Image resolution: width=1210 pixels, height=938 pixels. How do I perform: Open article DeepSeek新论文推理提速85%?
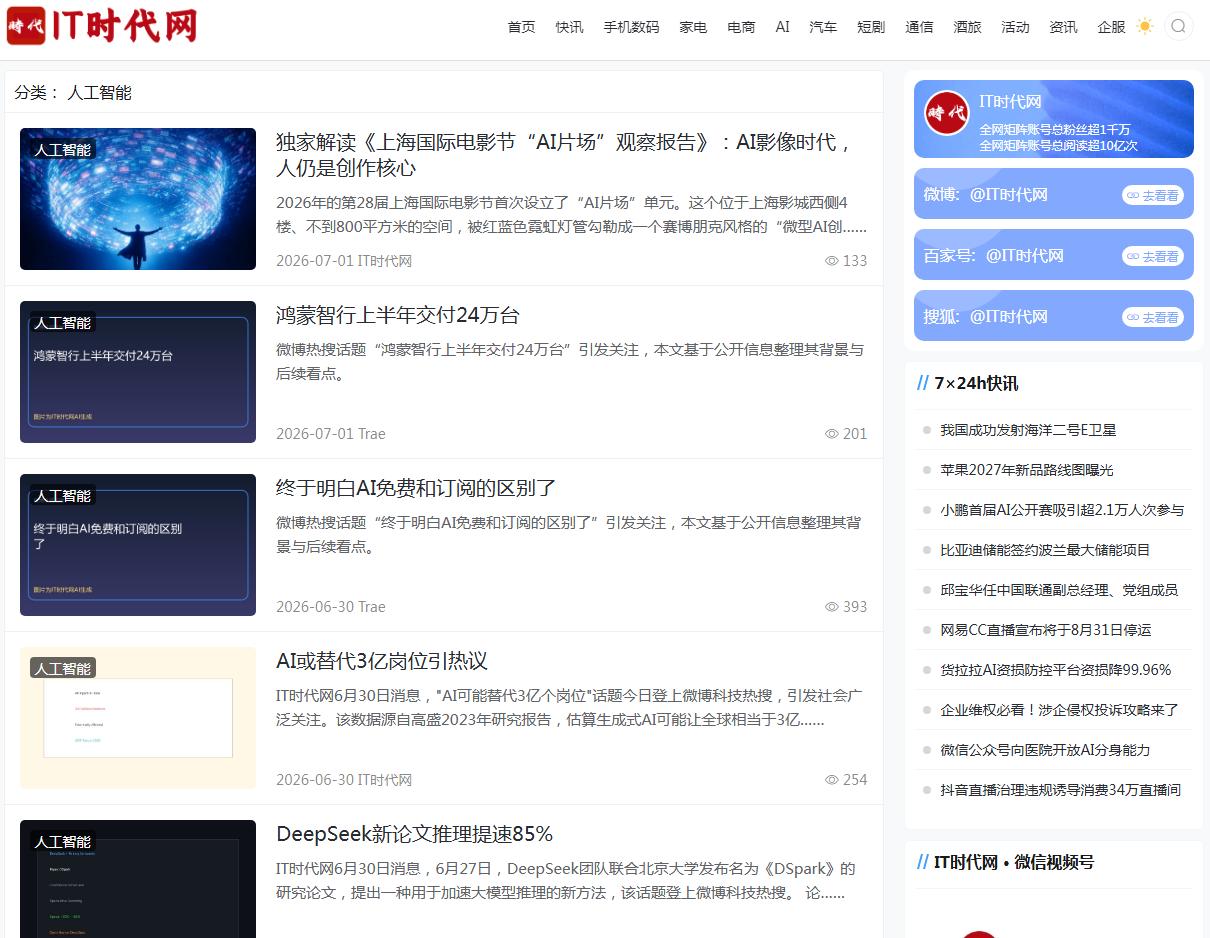click(x=414, y=834)
